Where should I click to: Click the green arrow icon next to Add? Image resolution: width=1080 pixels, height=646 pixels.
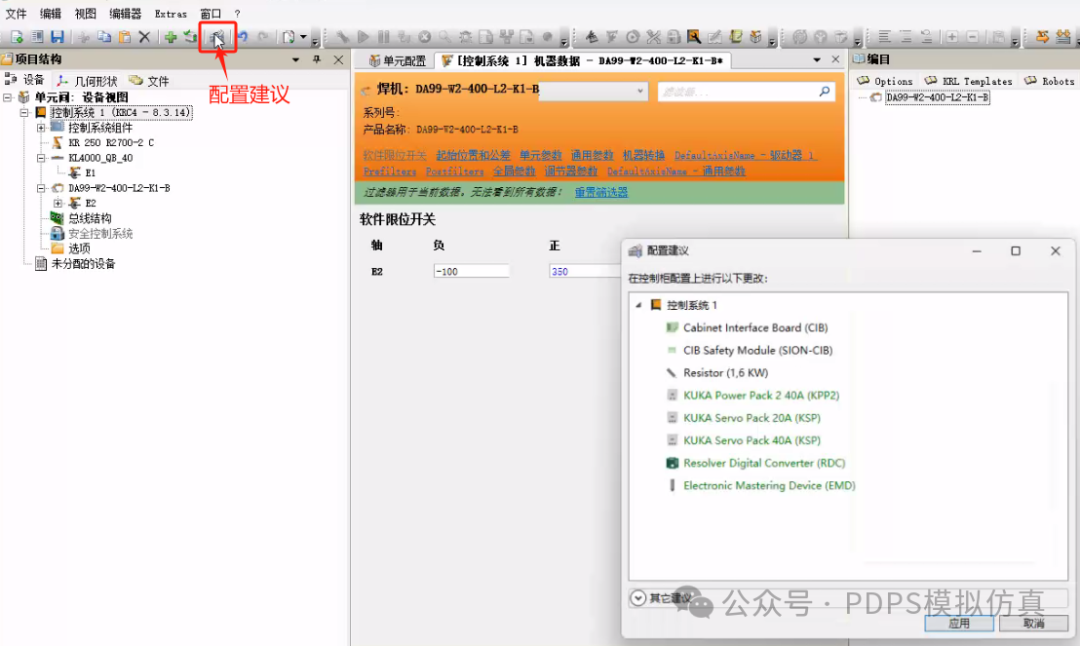pos(191,37)
